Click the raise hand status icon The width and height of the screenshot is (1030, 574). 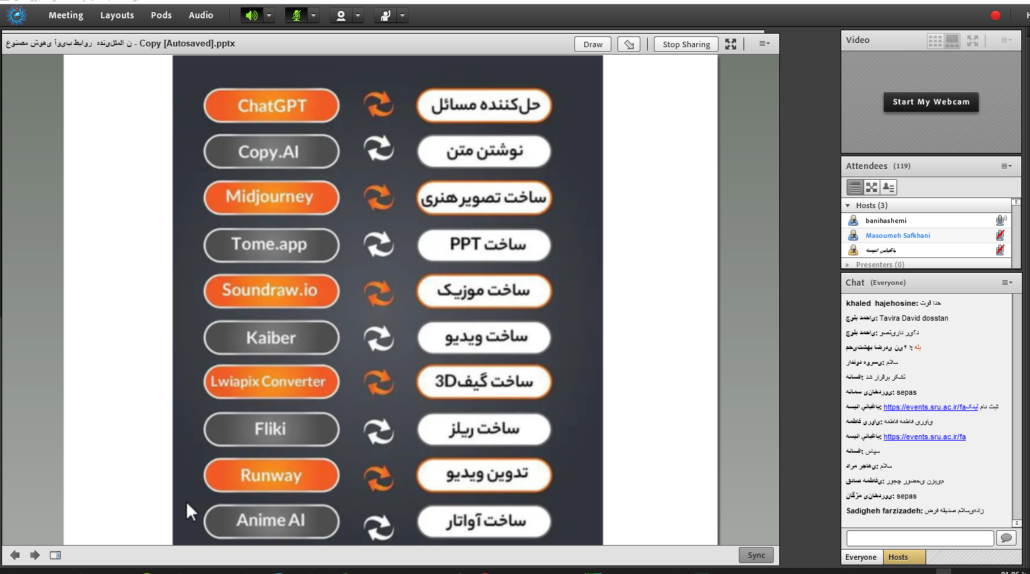tap(386, 15)
